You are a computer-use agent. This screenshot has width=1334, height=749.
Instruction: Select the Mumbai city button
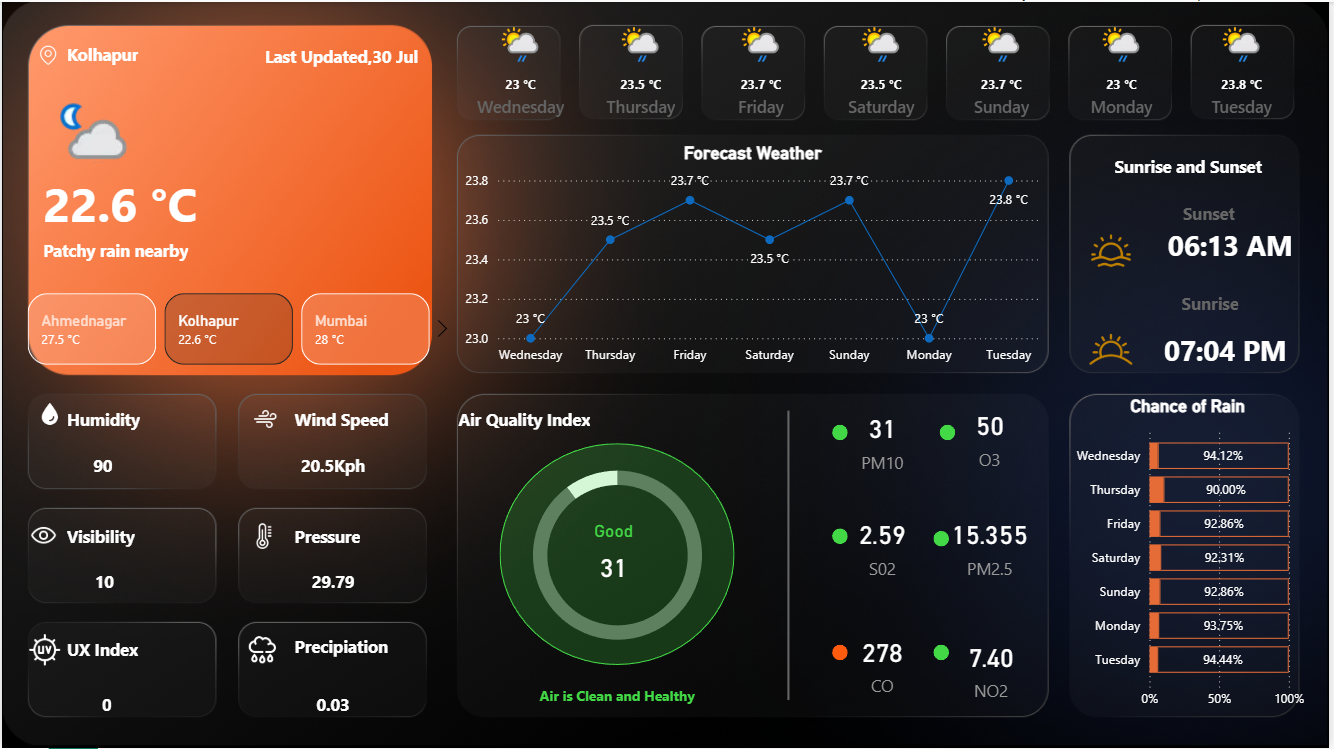click(364, 328)
